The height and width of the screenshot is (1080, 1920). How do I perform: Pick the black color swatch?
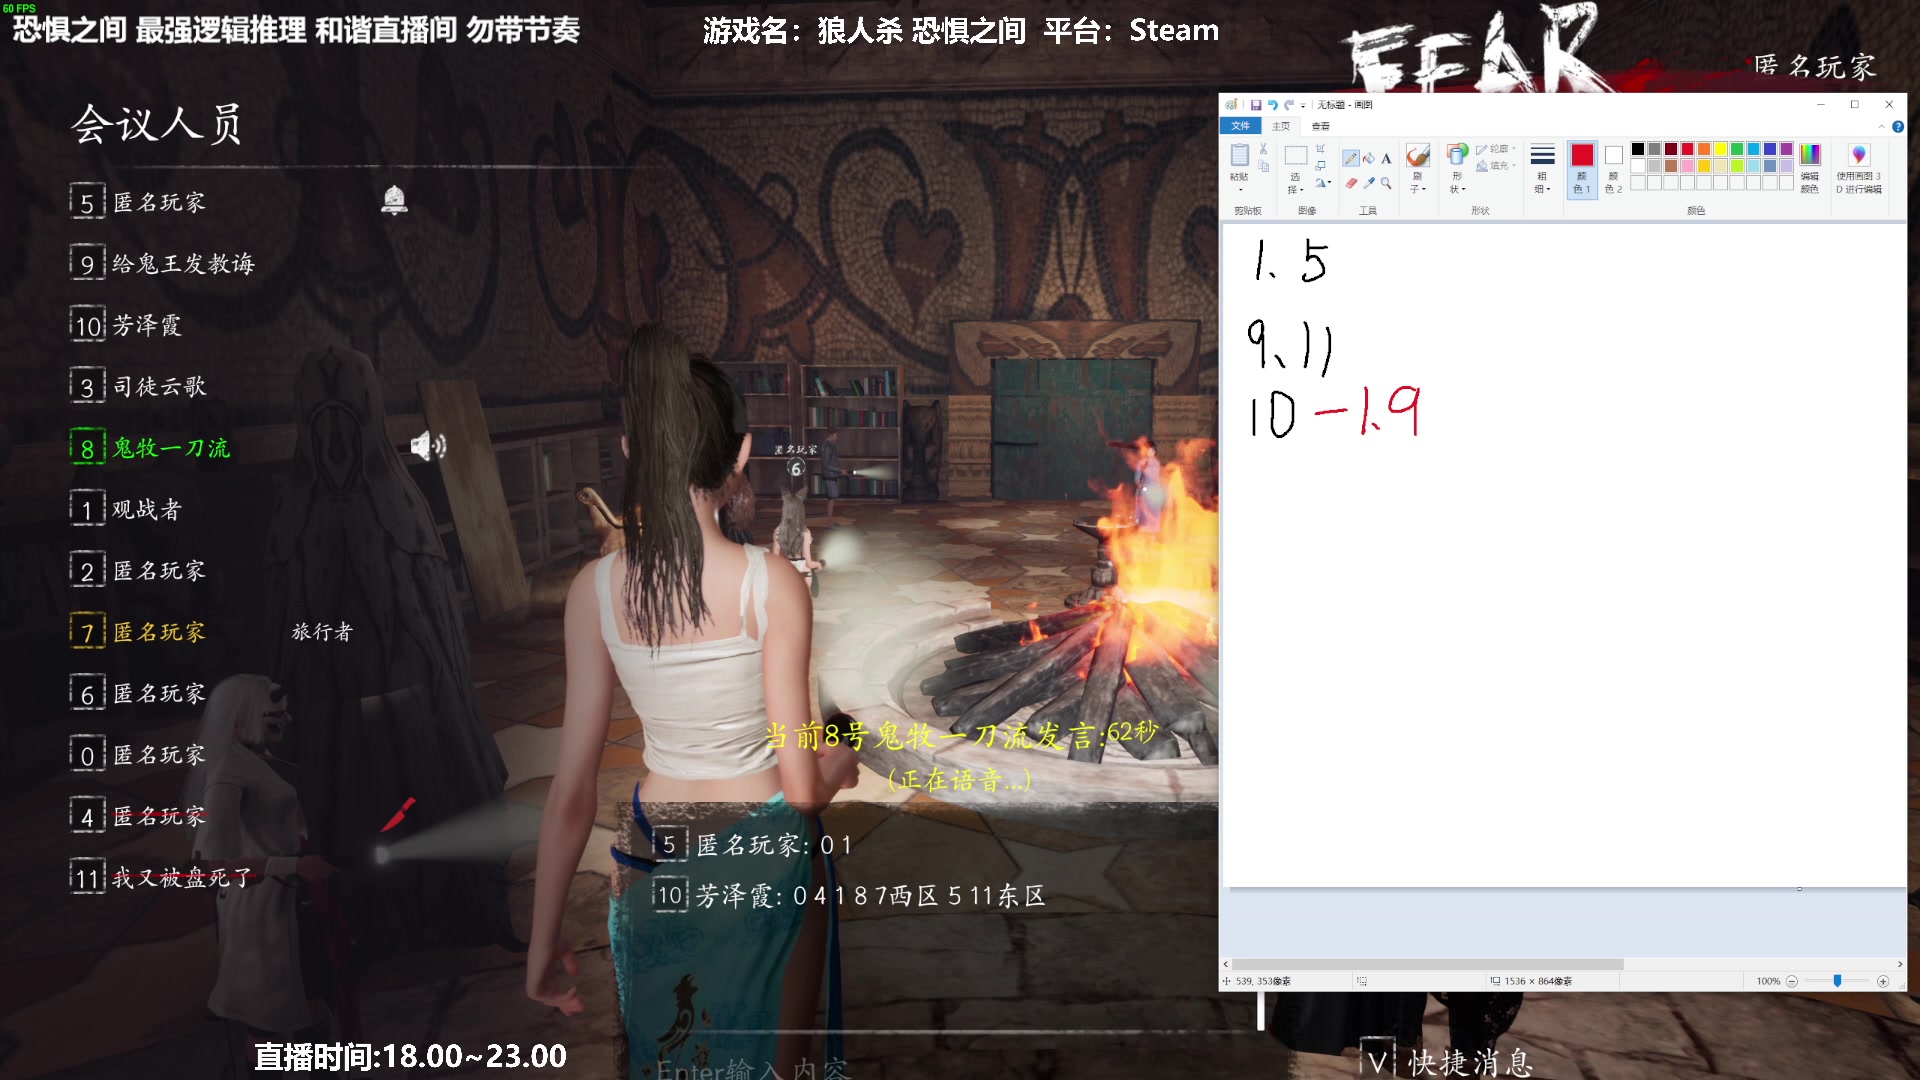pos(1638,149)
